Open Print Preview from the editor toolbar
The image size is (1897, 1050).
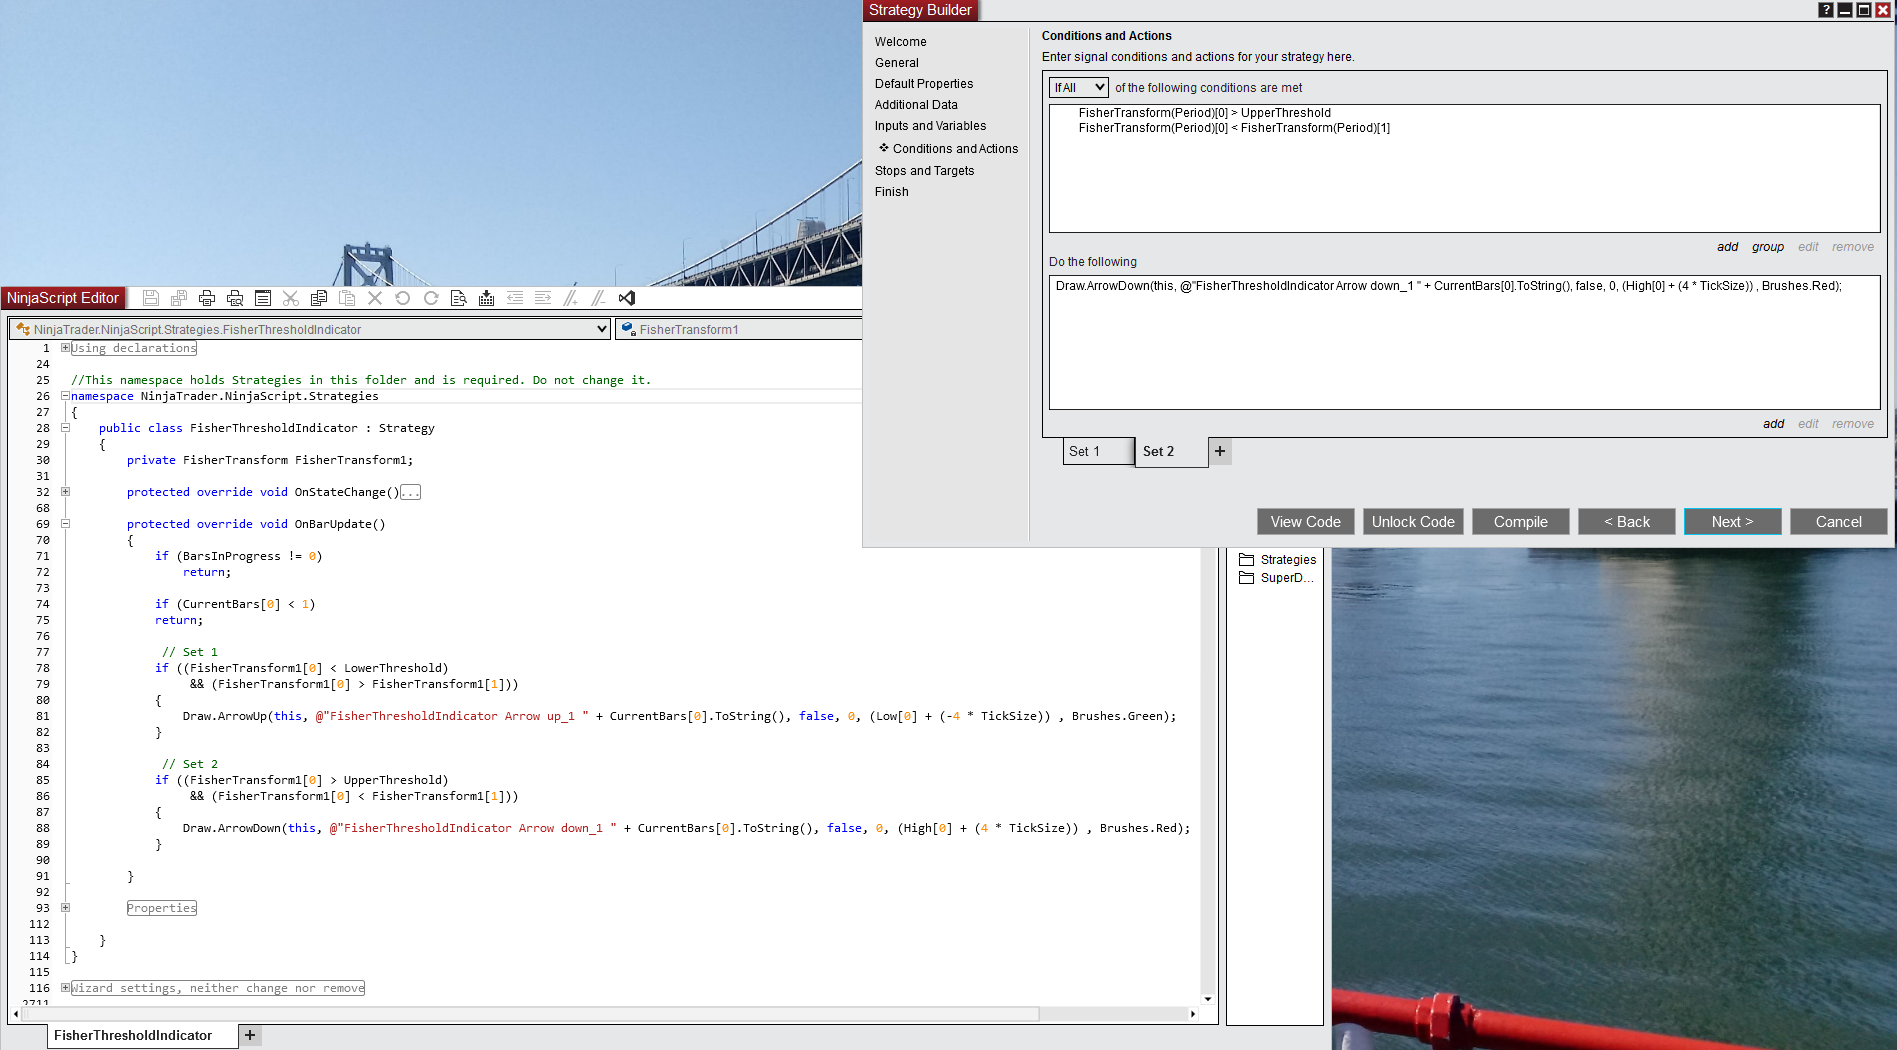click(235, 298)
